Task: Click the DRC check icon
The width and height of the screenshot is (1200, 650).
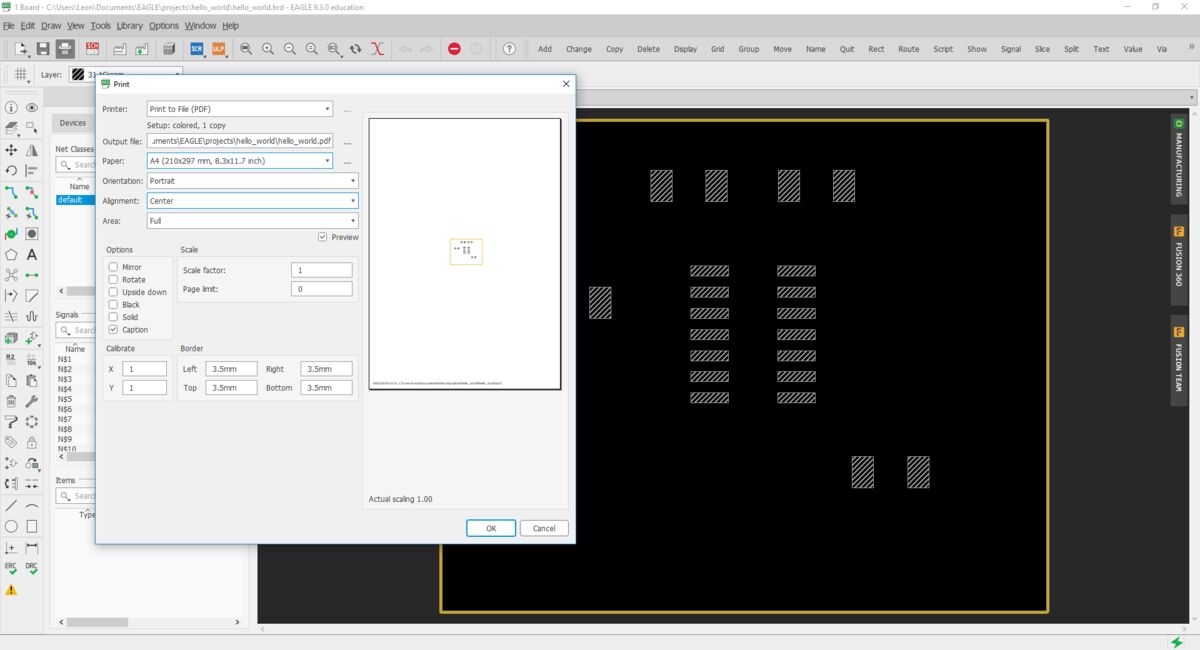Action: pos(32,568)
